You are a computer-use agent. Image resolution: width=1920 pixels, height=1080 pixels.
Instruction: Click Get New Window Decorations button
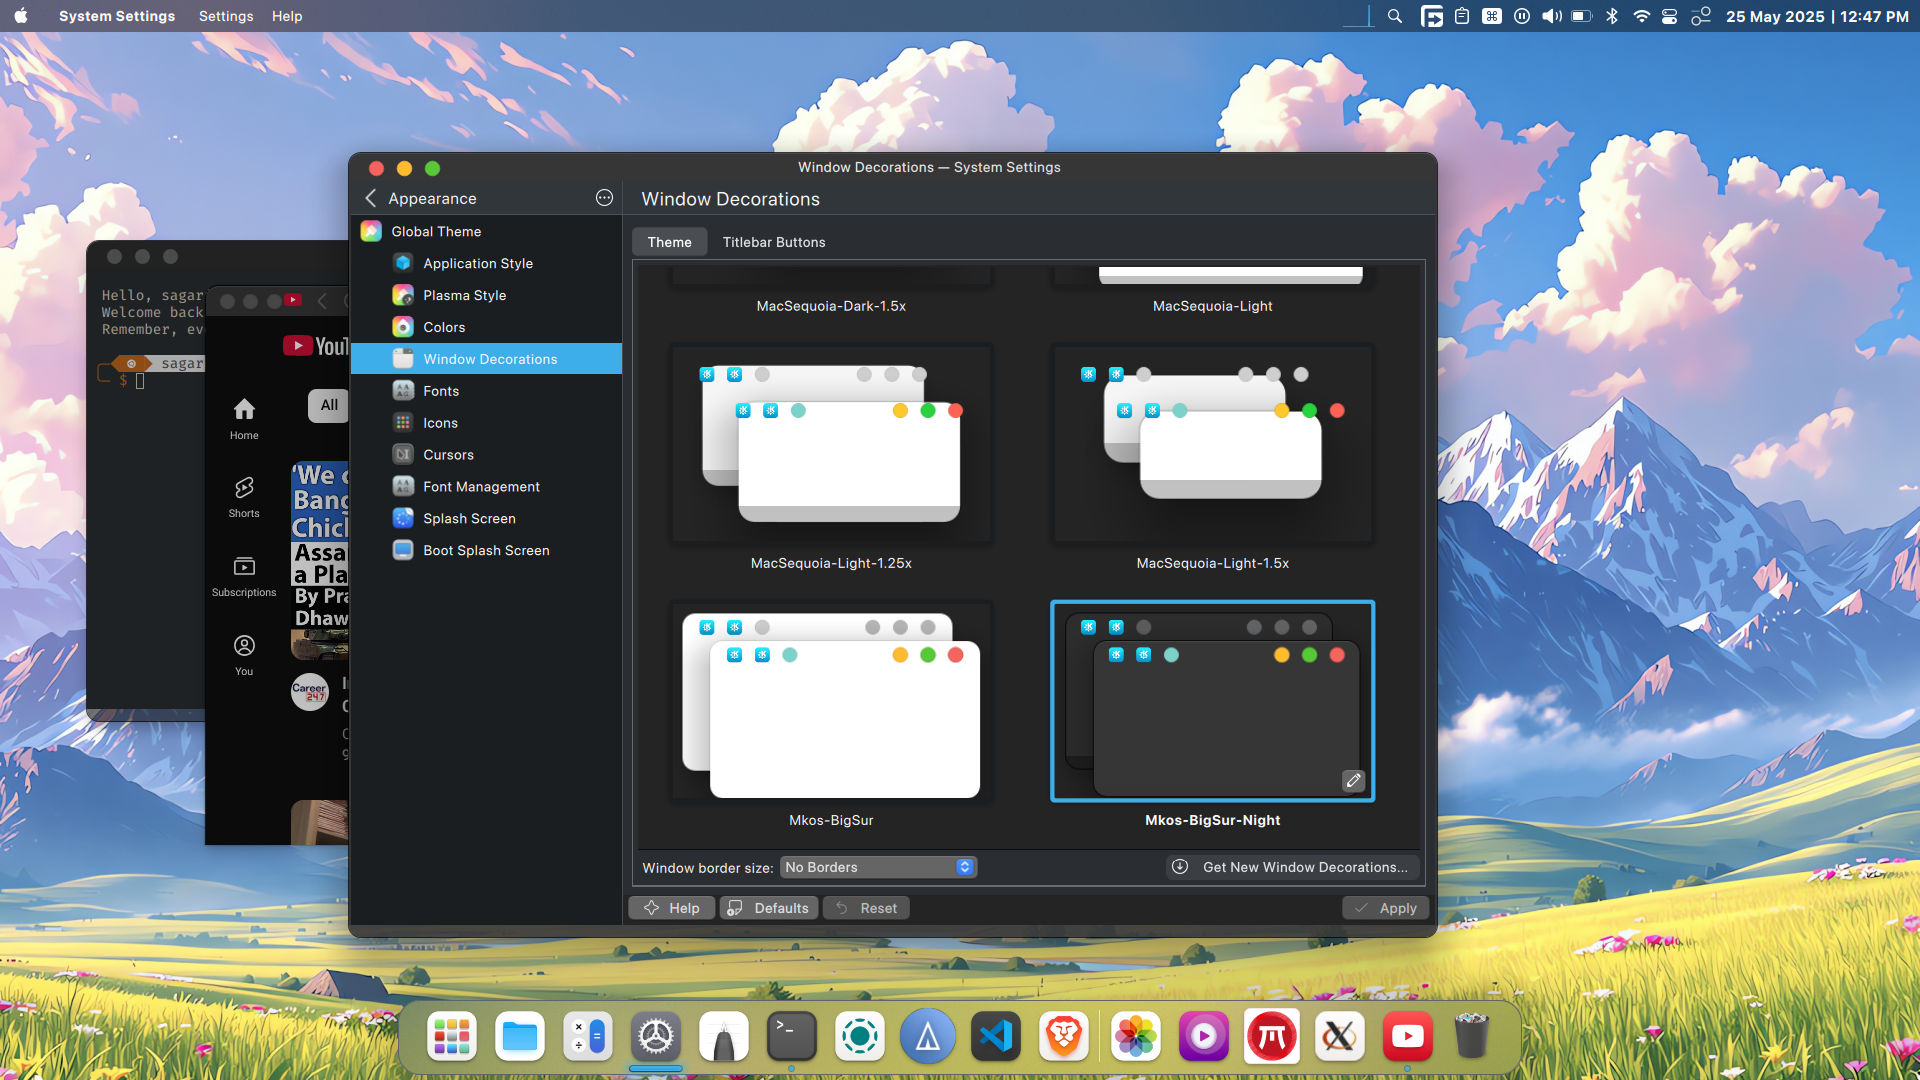pyautogui.click(x=1292, y=867)
